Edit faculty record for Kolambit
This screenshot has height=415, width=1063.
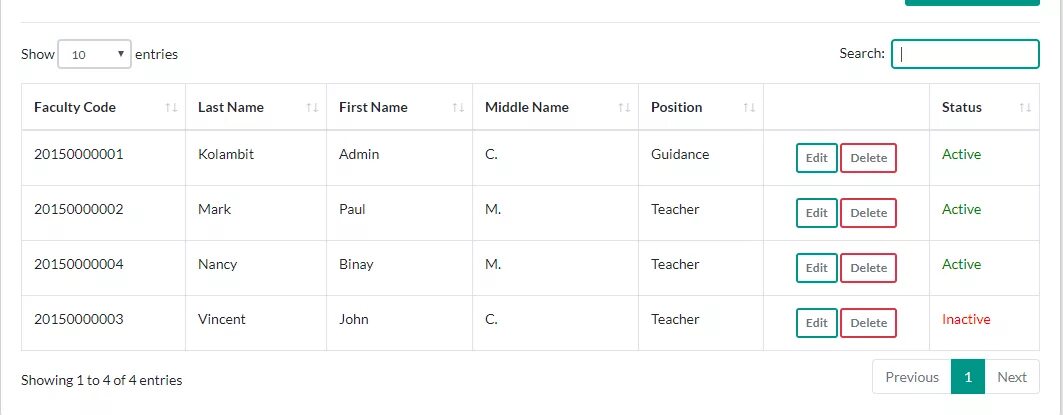[x=817, y=158]
